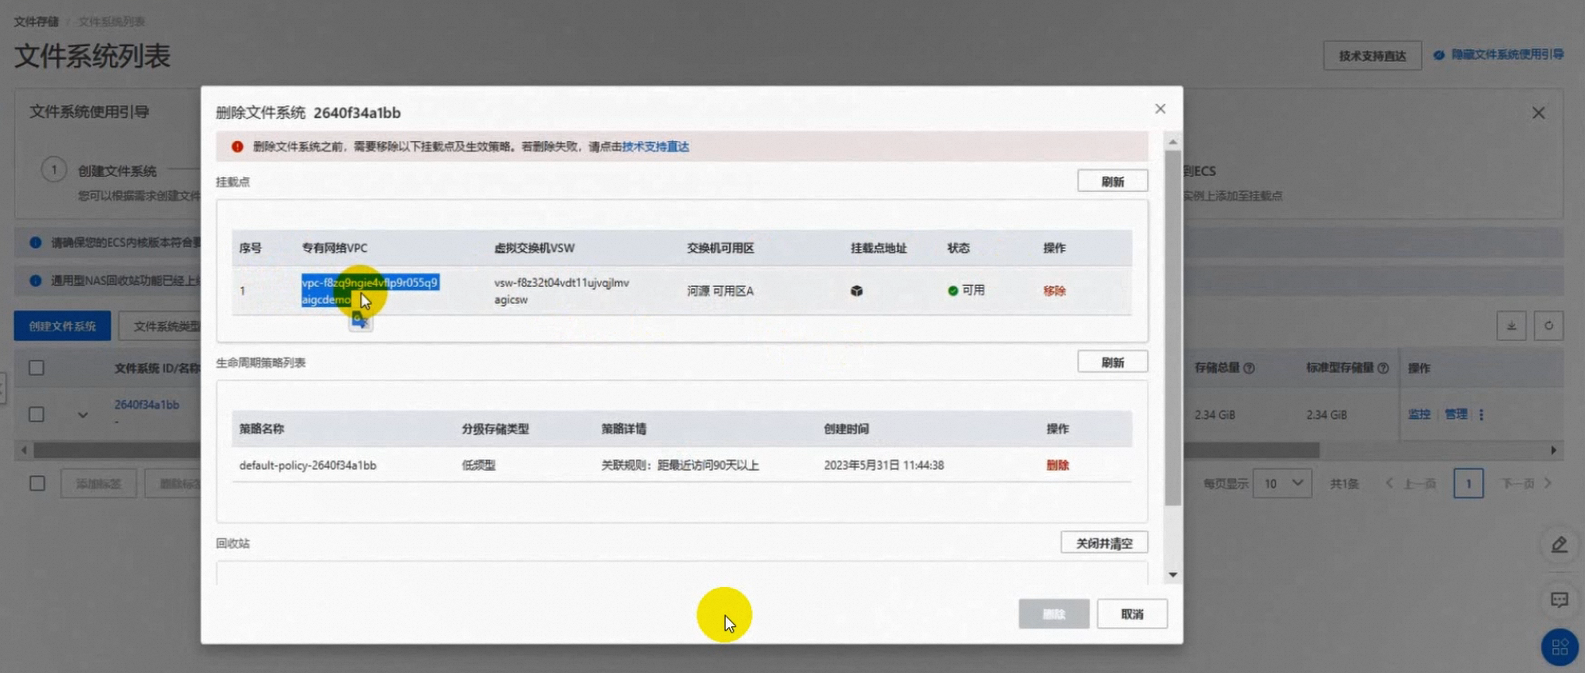Tick checkbox for file system 2640f34a1bb

point(36,414)
